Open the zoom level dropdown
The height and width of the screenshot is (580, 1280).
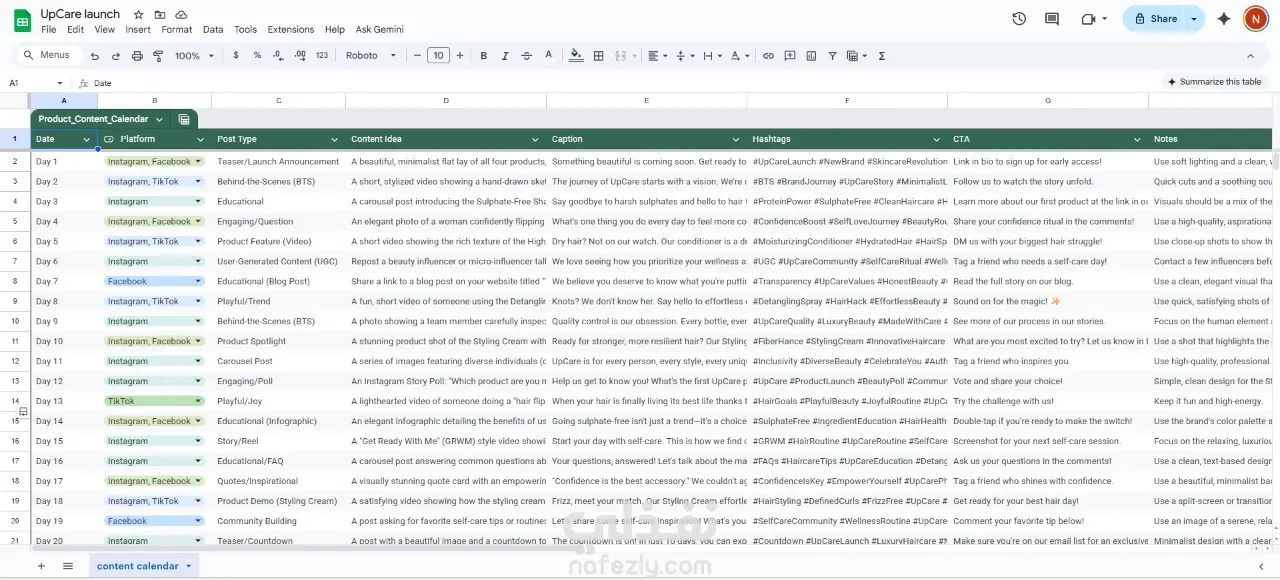pyautogui.click(x=194, y=56)
